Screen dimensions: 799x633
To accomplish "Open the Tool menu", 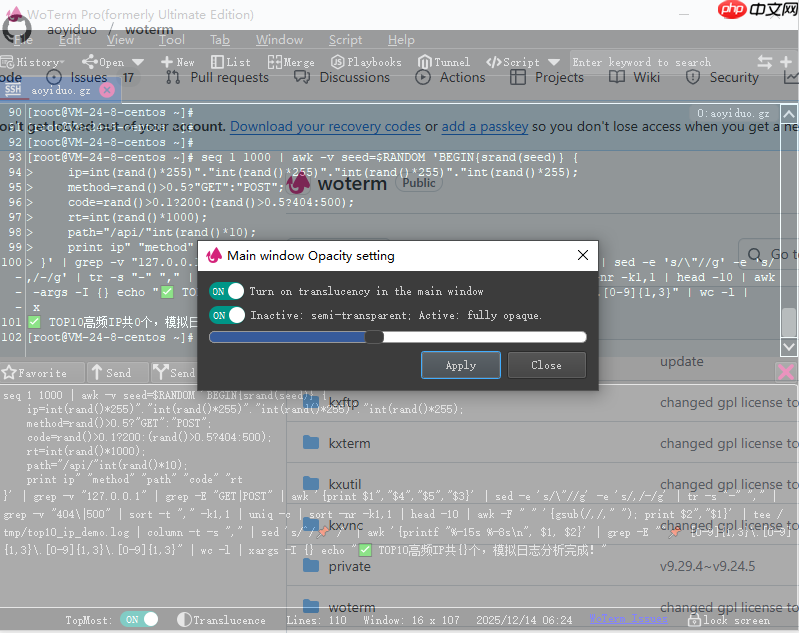I will tap(172, 40).
